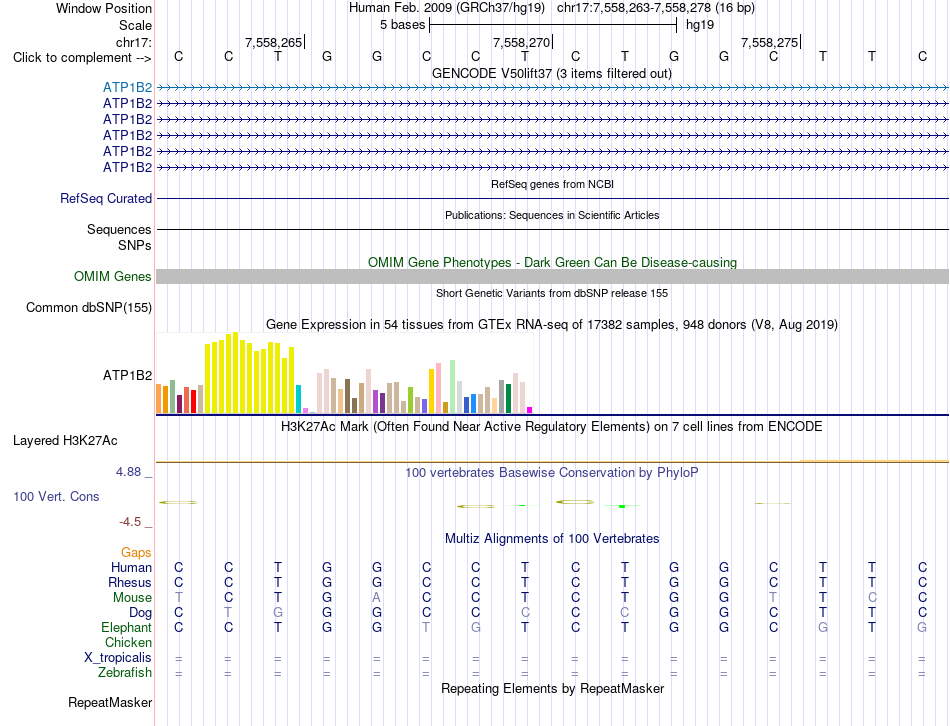Select the 100 Vert. Cons label

click(56, 496)
